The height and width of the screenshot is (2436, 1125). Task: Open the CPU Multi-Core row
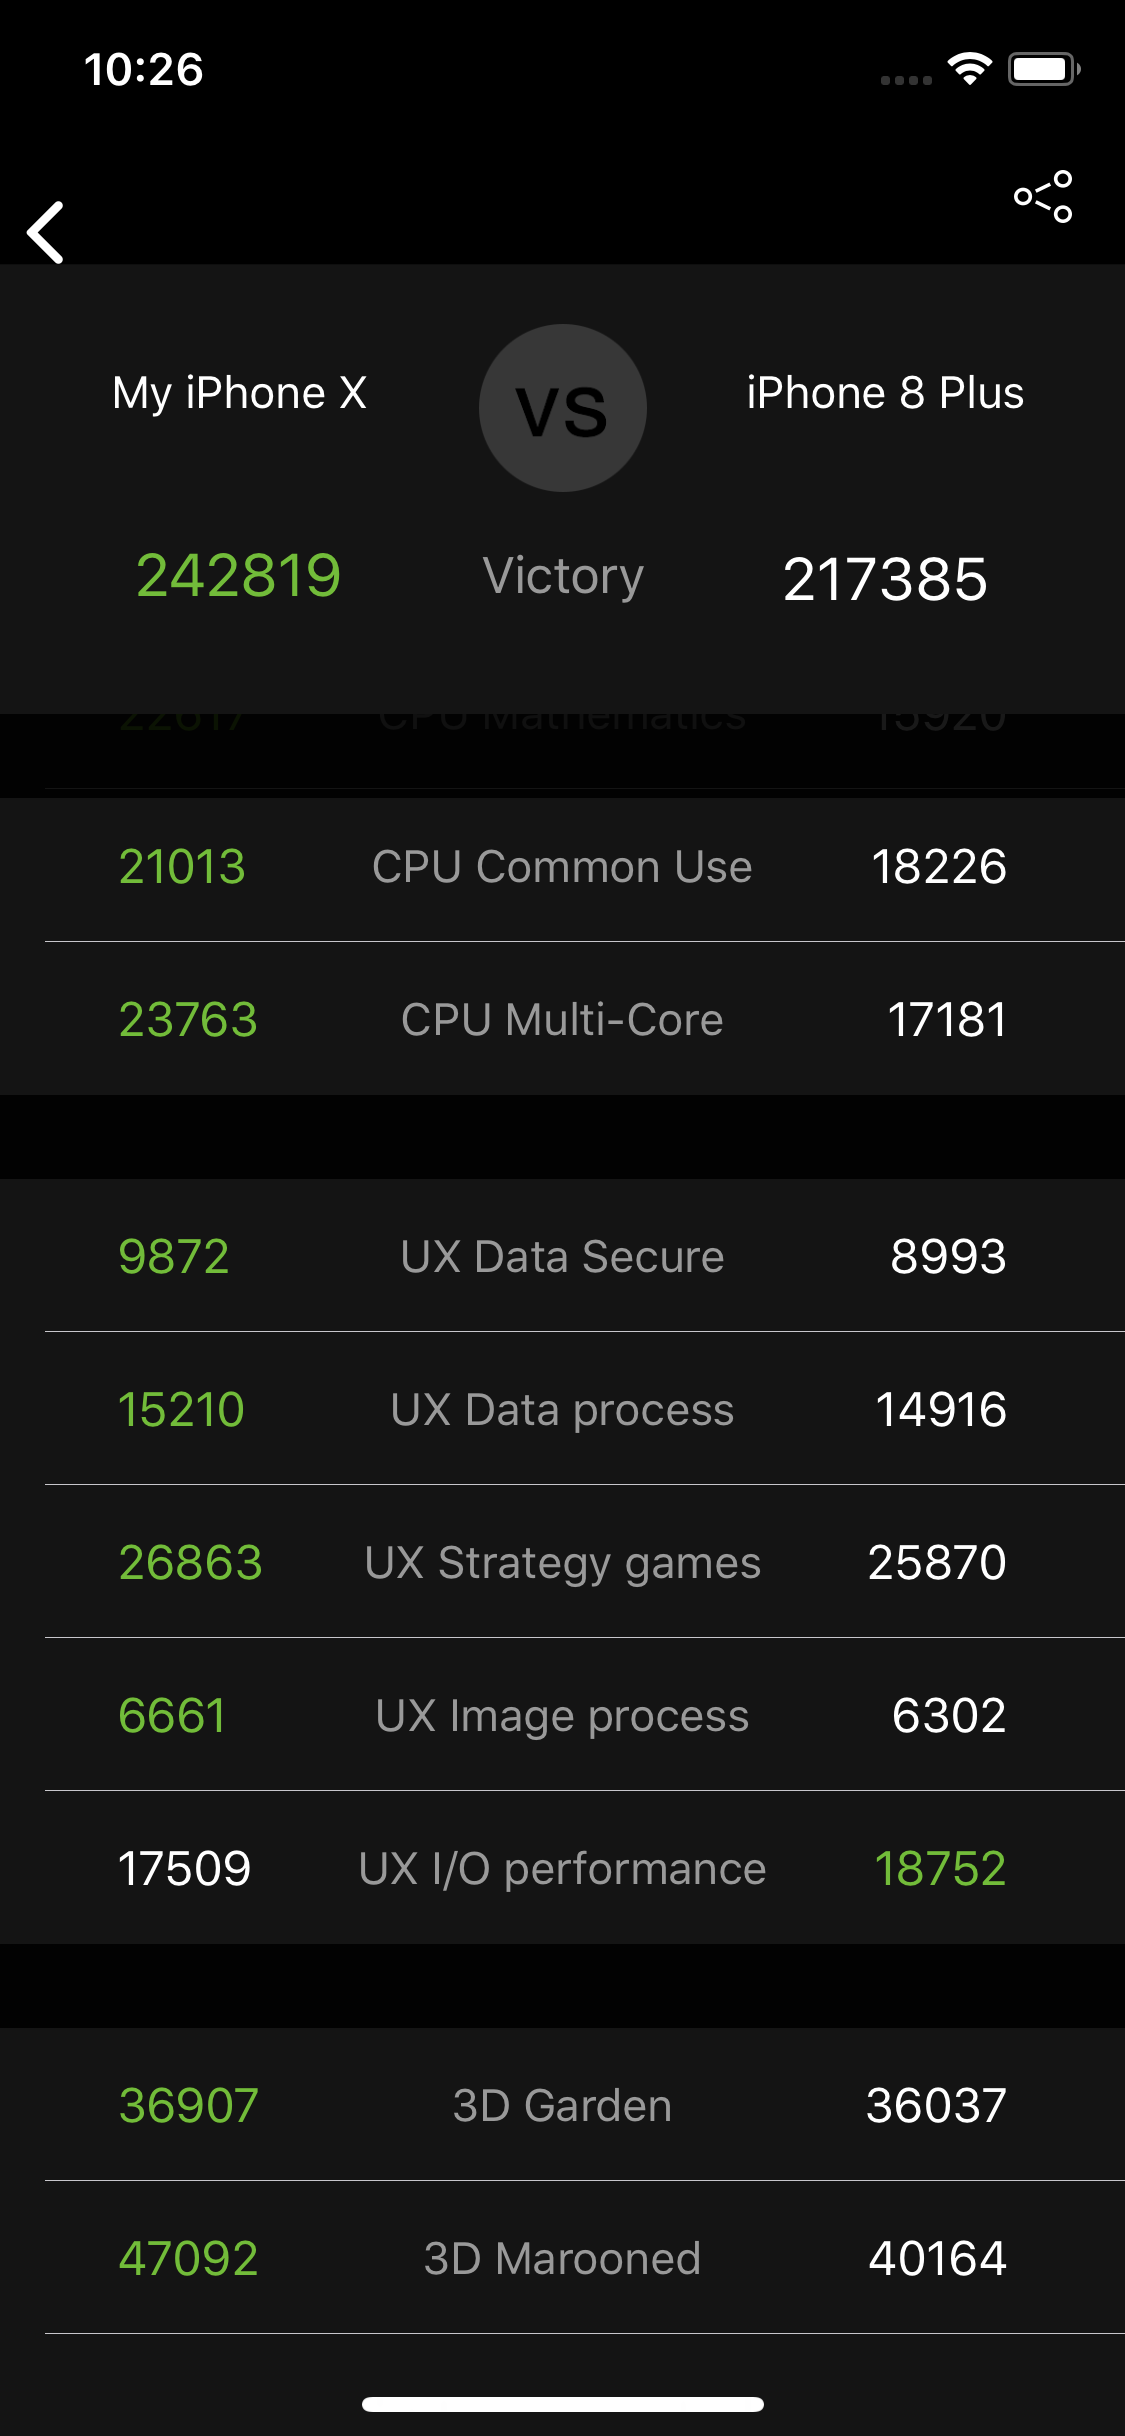coord(563,1019)
